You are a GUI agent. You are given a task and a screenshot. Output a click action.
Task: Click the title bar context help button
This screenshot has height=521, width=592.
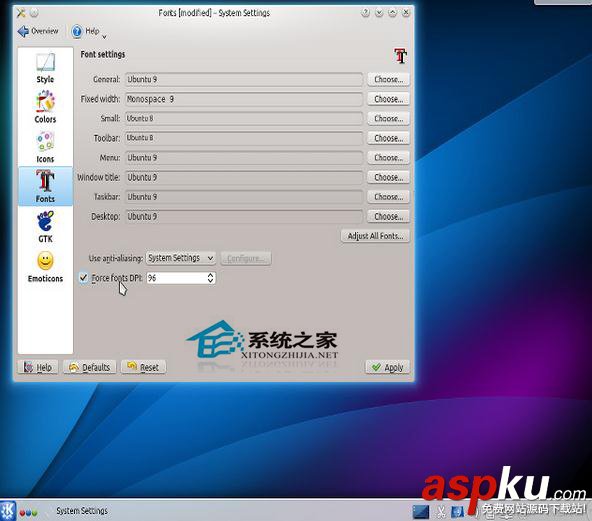pyautogui.click(x=365, y=13)
